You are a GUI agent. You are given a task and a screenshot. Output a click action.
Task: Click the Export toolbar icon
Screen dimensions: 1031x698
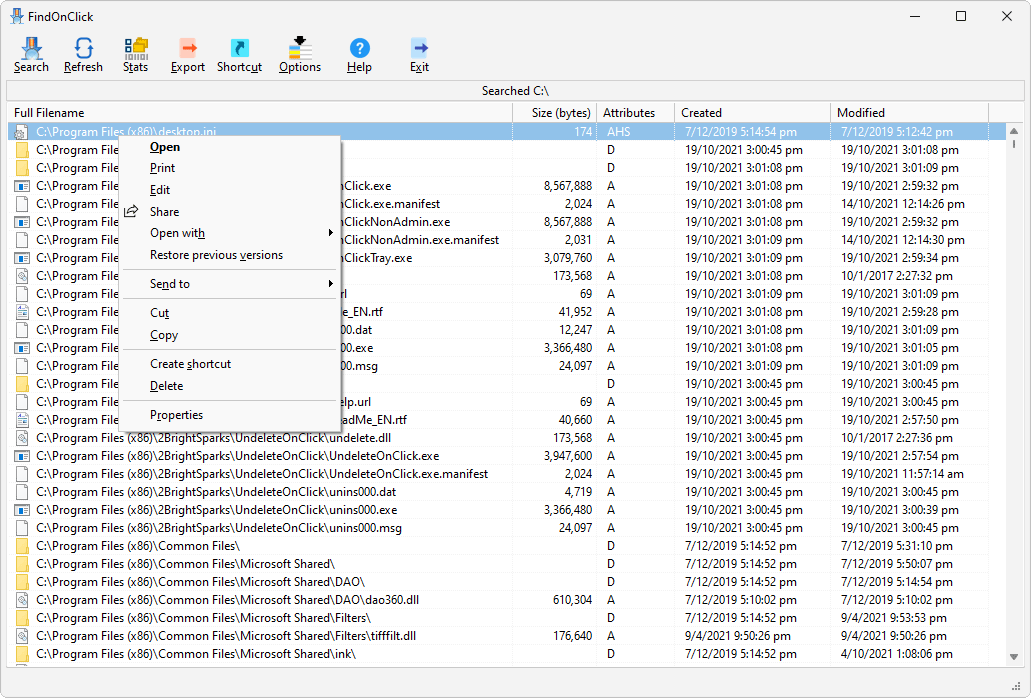click(x=187, y=54)
